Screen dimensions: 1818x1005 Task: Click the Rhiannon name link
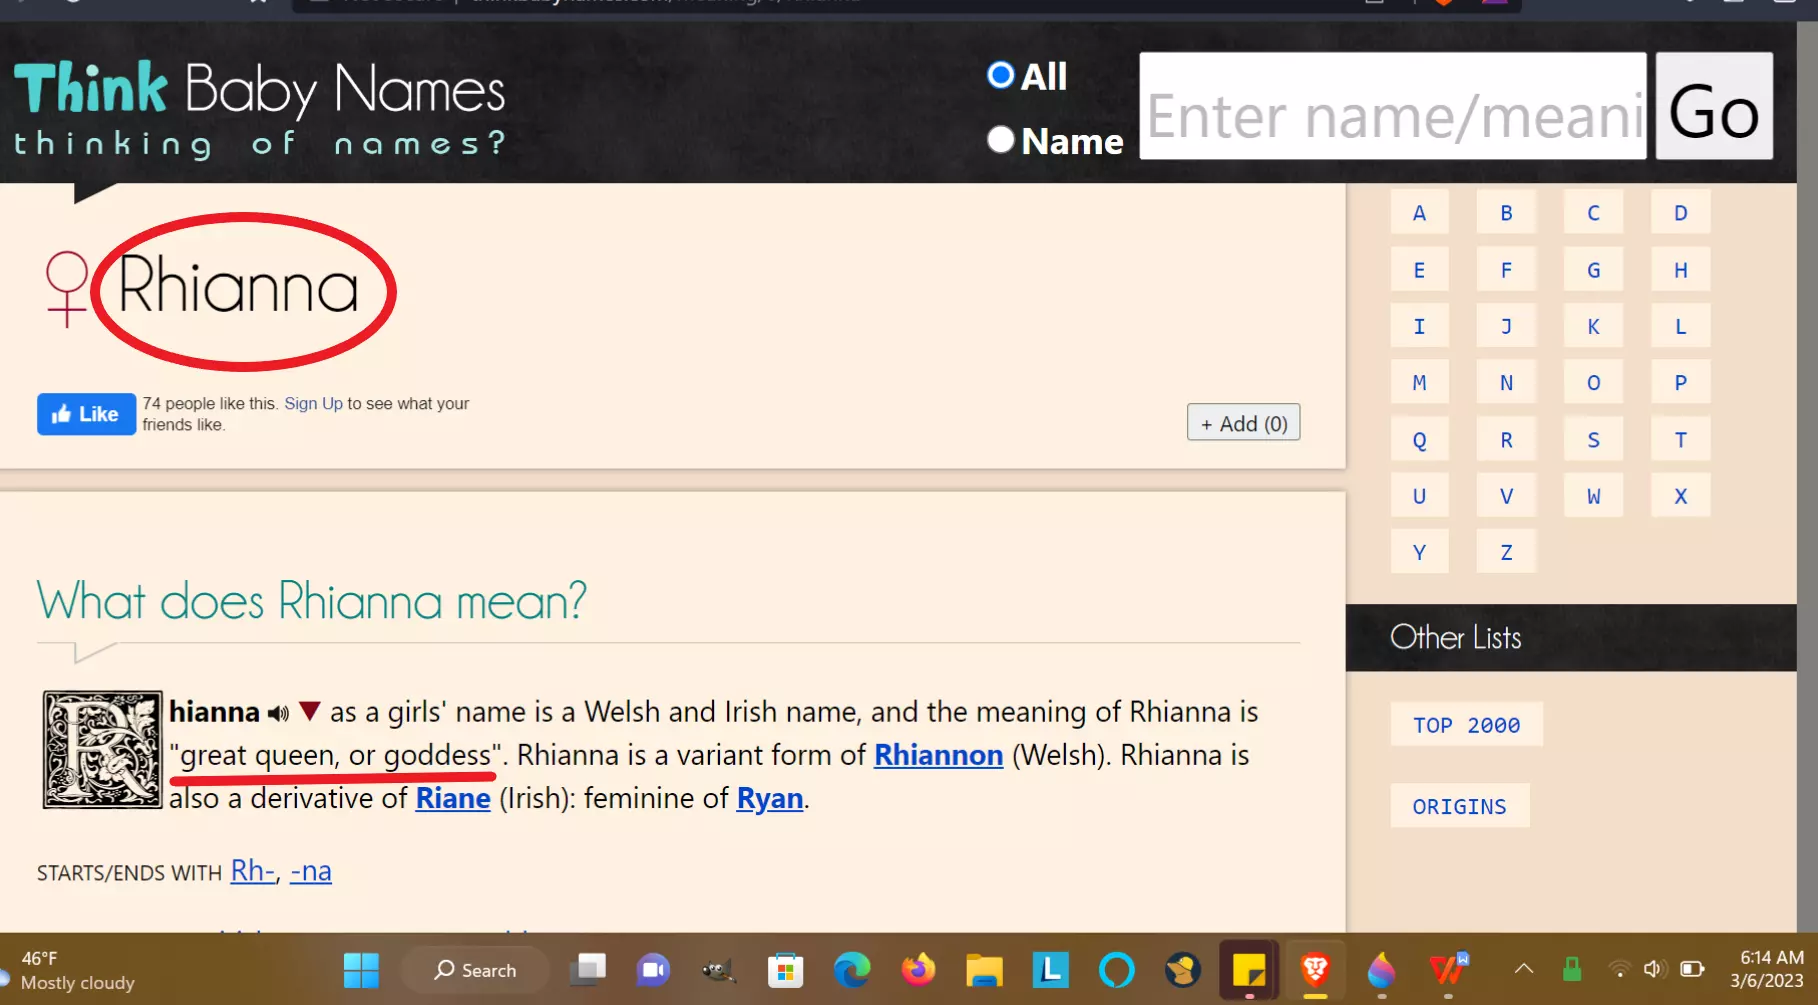pos(938,755)
